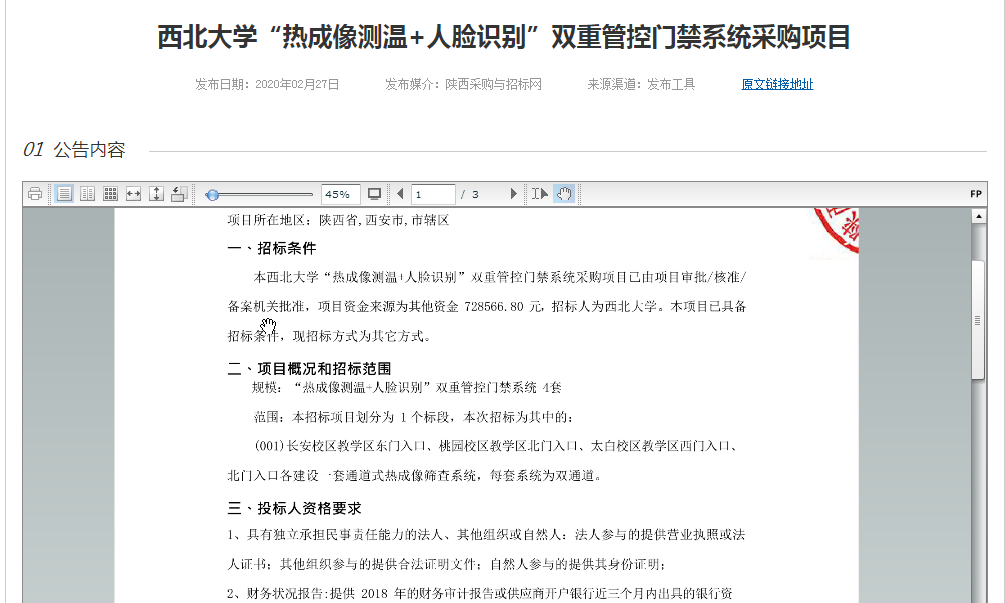Click the 规模 line mentioning 4套

pyautogui.click(x=406, y=388)
